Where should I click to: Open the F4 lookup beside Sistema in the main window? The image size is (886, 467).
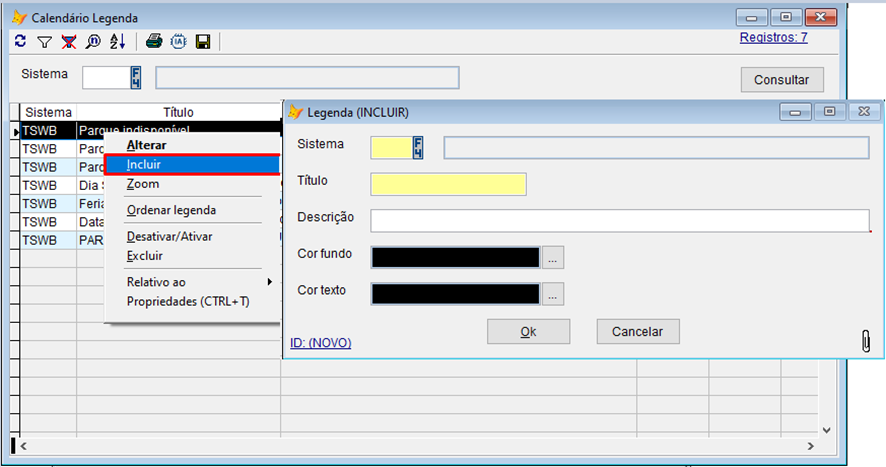136,78
